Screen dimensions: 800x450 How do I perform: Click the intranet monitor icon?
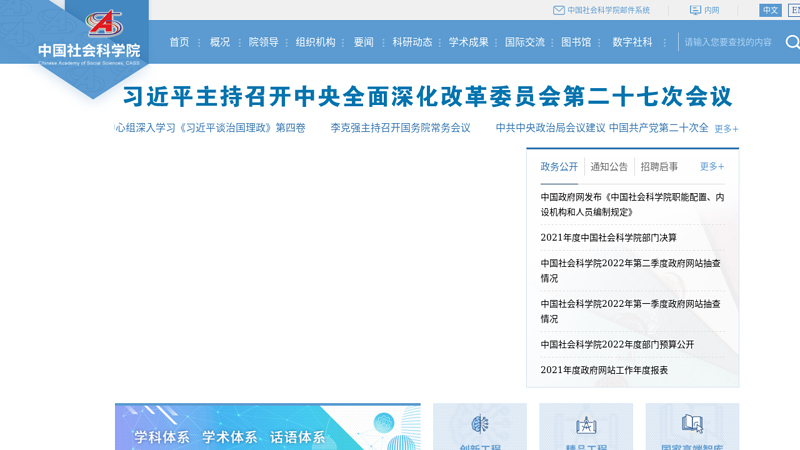[x=695, y=10]
